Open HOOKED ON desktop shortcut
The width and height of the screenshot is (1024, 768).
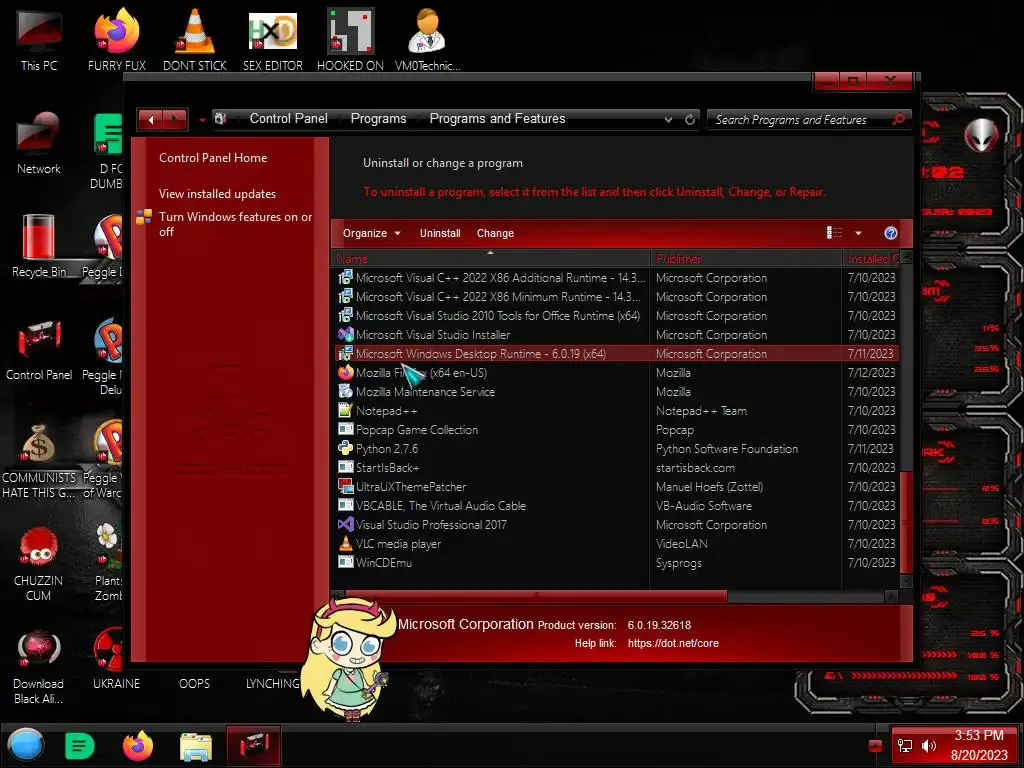coord(350,39)
